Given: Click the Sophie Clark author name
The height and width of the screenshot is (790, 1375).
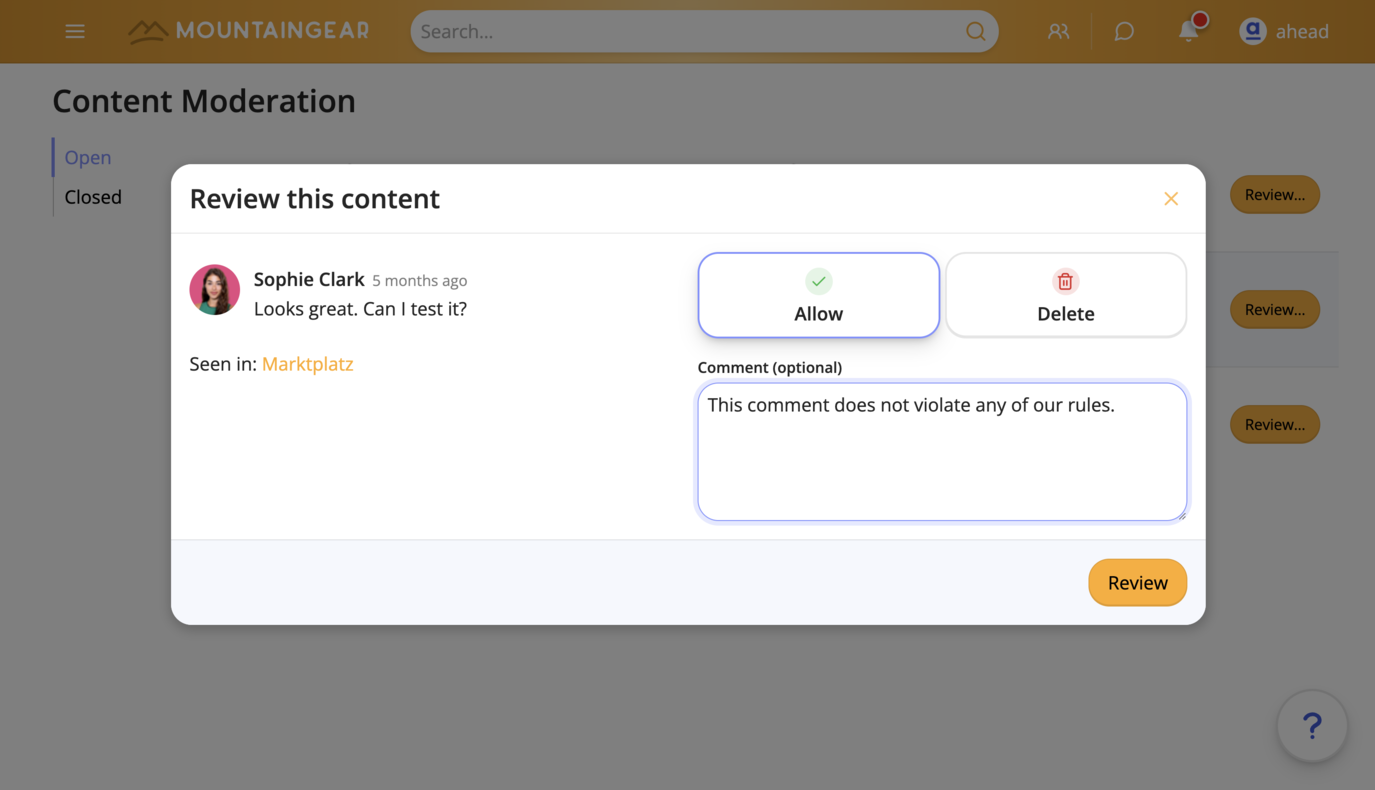Looking at the screenshot, I should (x=309, y=280).
